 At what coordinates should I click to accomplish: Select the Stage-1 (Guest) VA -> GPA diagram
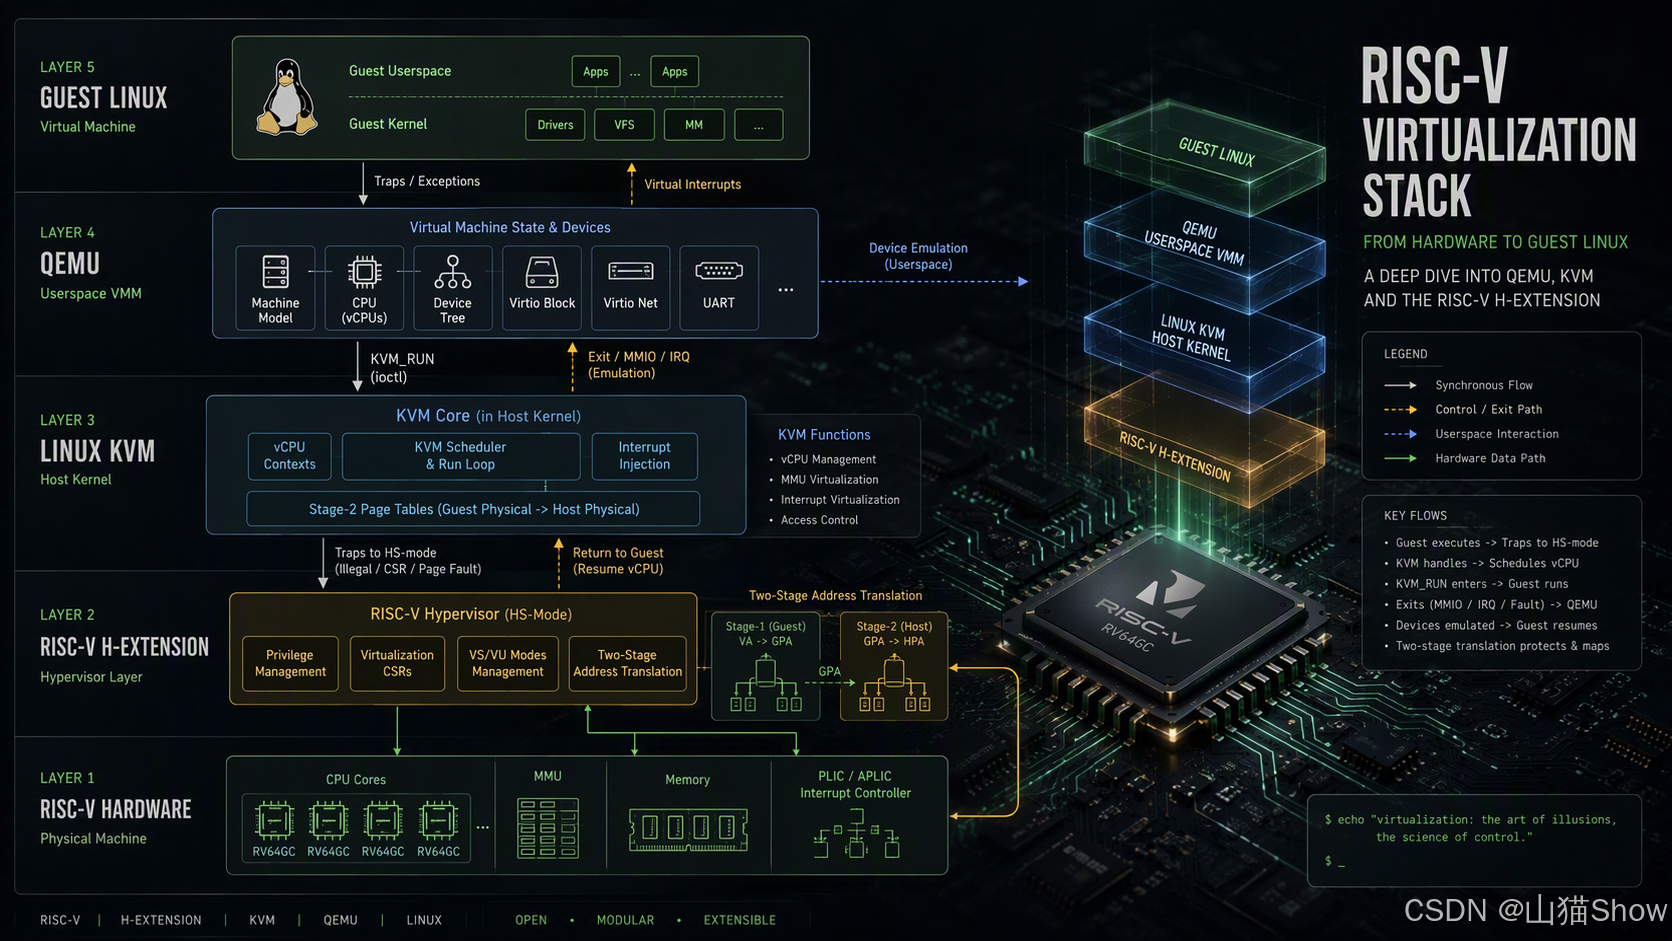766,666
